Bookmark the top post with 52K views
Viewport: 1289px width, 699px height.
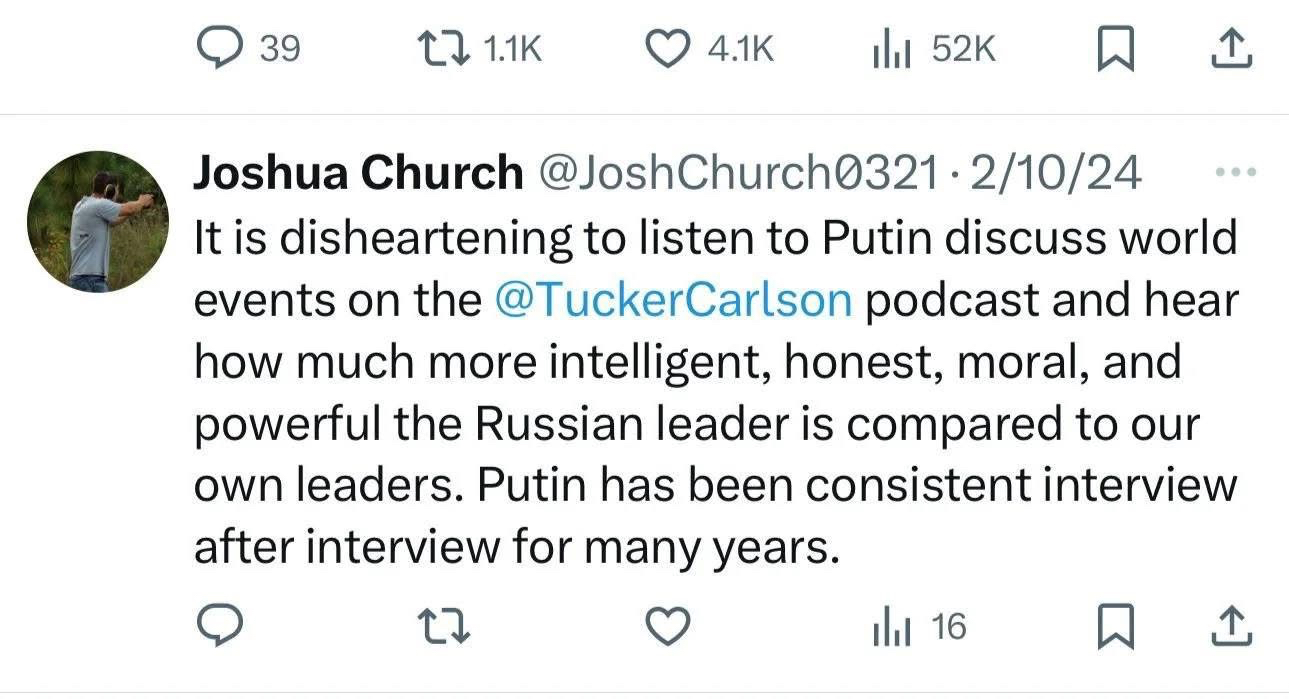(1114, 51)
